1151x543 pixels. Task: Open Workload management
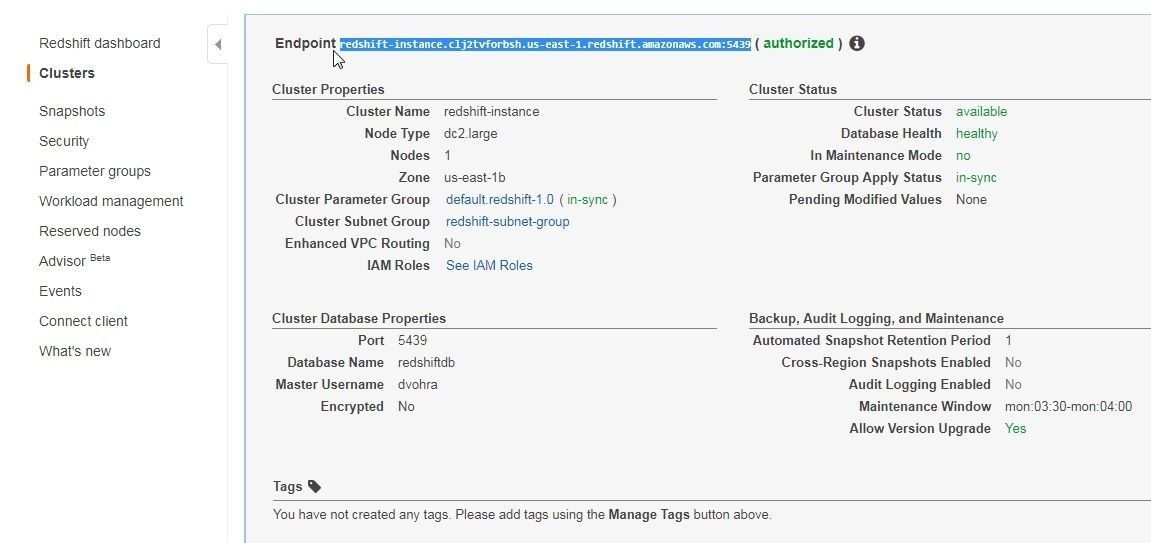112,202
